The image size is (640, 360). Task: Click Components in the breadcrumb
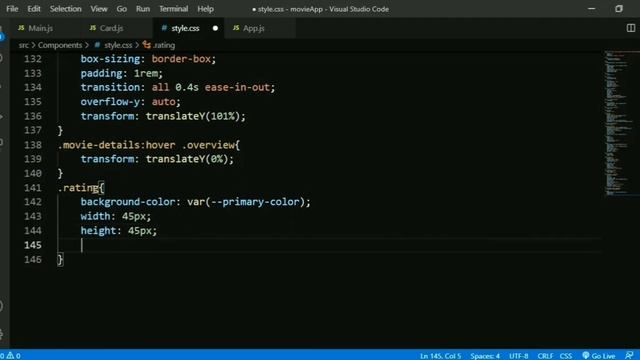click(x=60, y=45)
